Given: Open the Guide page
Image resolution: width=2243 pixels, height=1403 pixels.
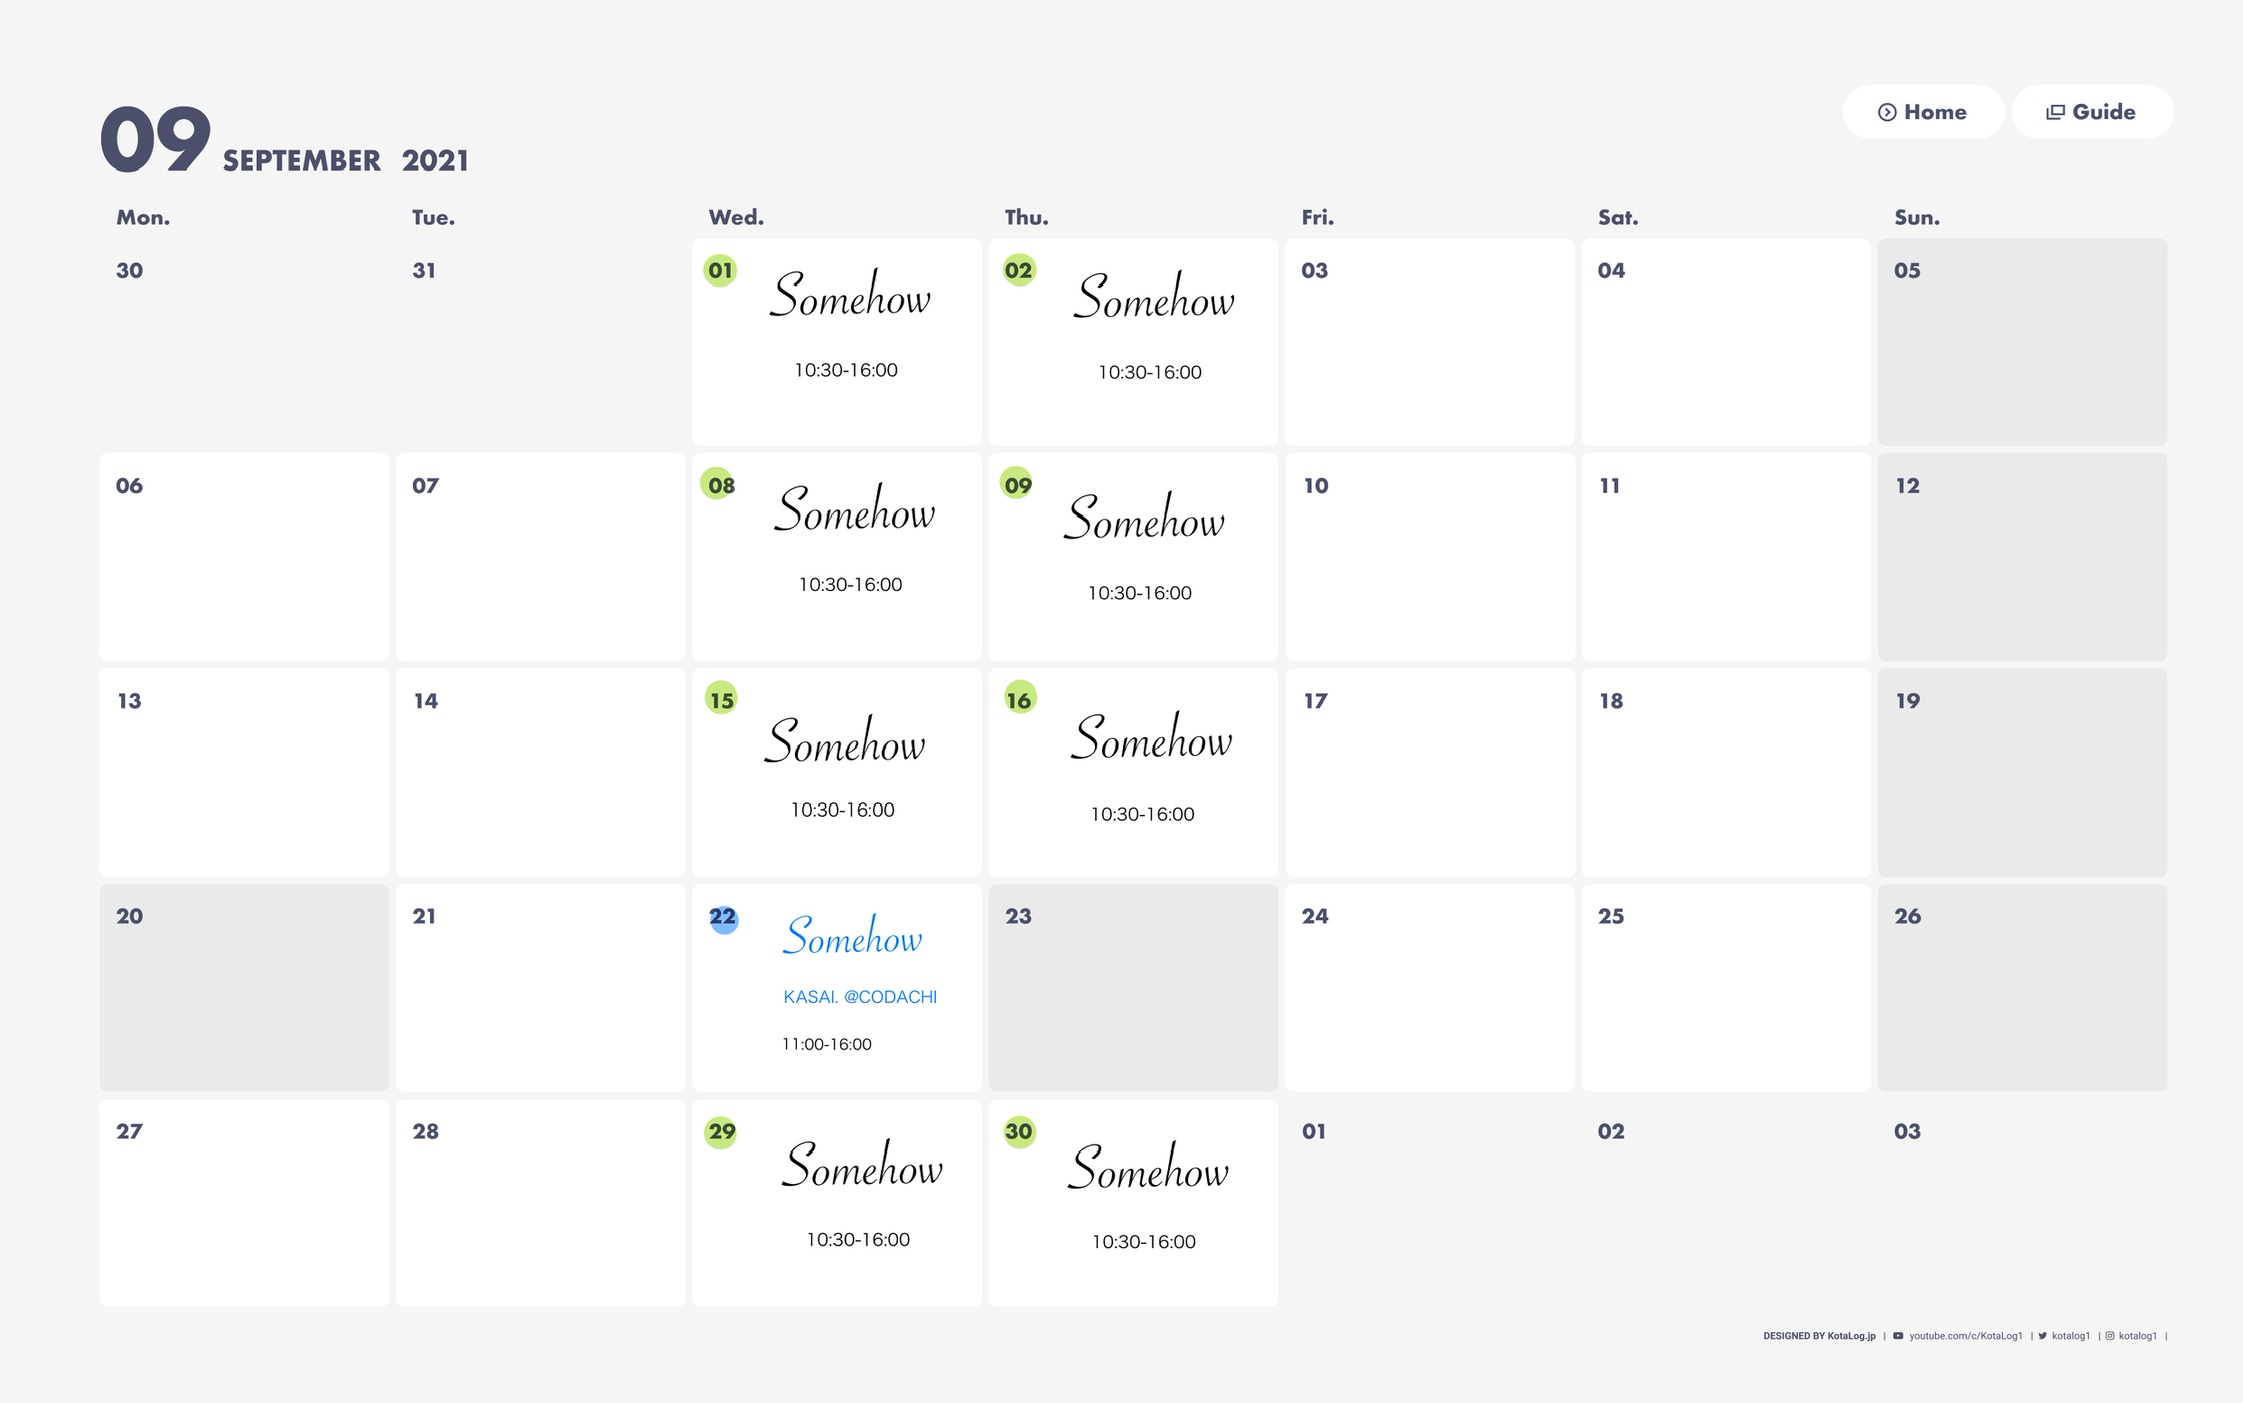Looking at the screenshot, I should (x=2091, y=112).
